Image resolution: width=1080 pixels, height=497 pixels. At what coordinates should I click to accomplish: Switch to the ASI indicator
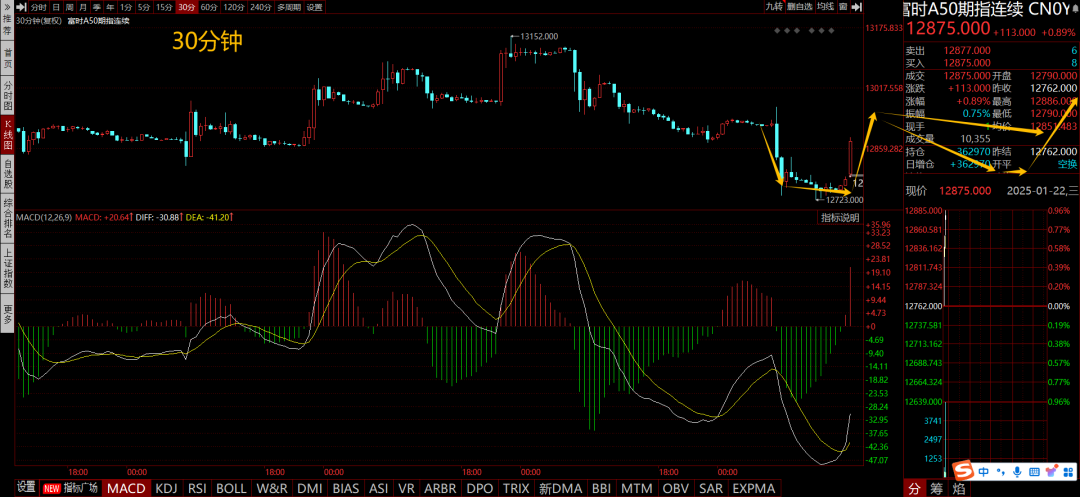pyautogui.click(x=378, y=488)
